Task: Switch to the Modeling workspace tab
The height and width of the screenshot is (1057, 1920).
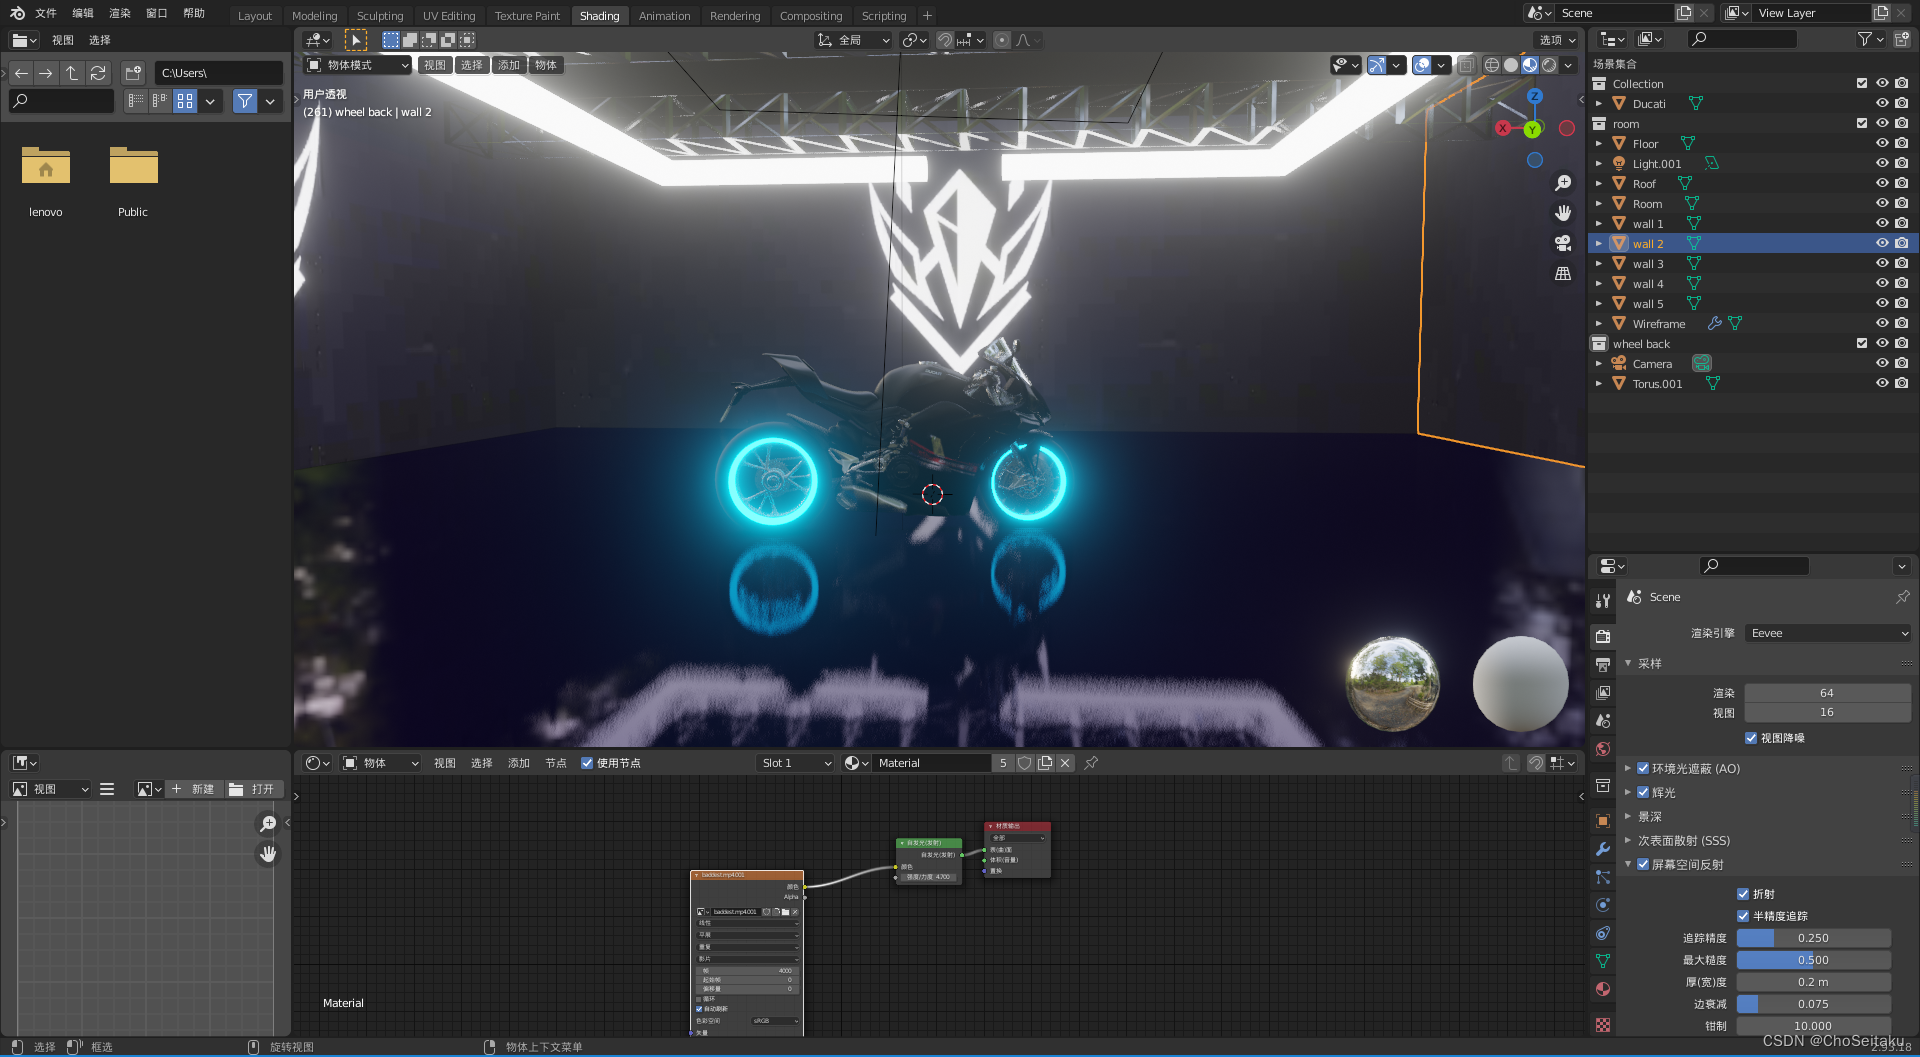Action: click(315, 16)
